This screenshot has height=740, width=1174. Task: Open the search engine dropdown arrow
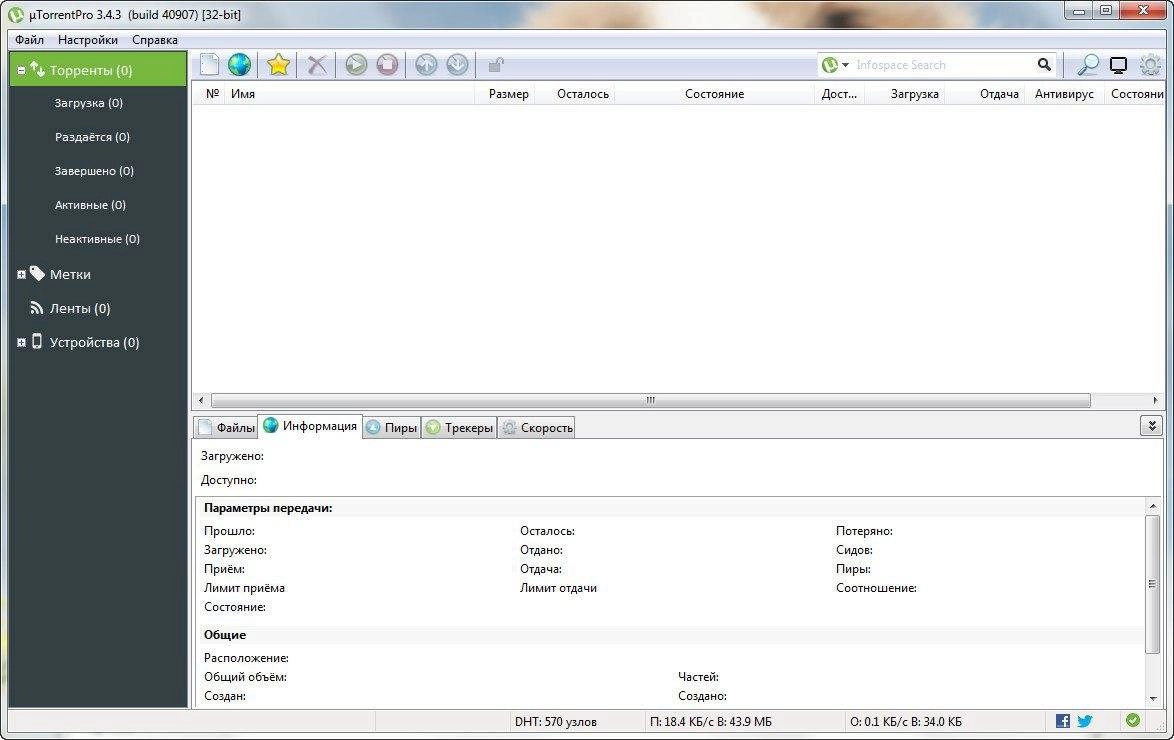tap(844, 64)
